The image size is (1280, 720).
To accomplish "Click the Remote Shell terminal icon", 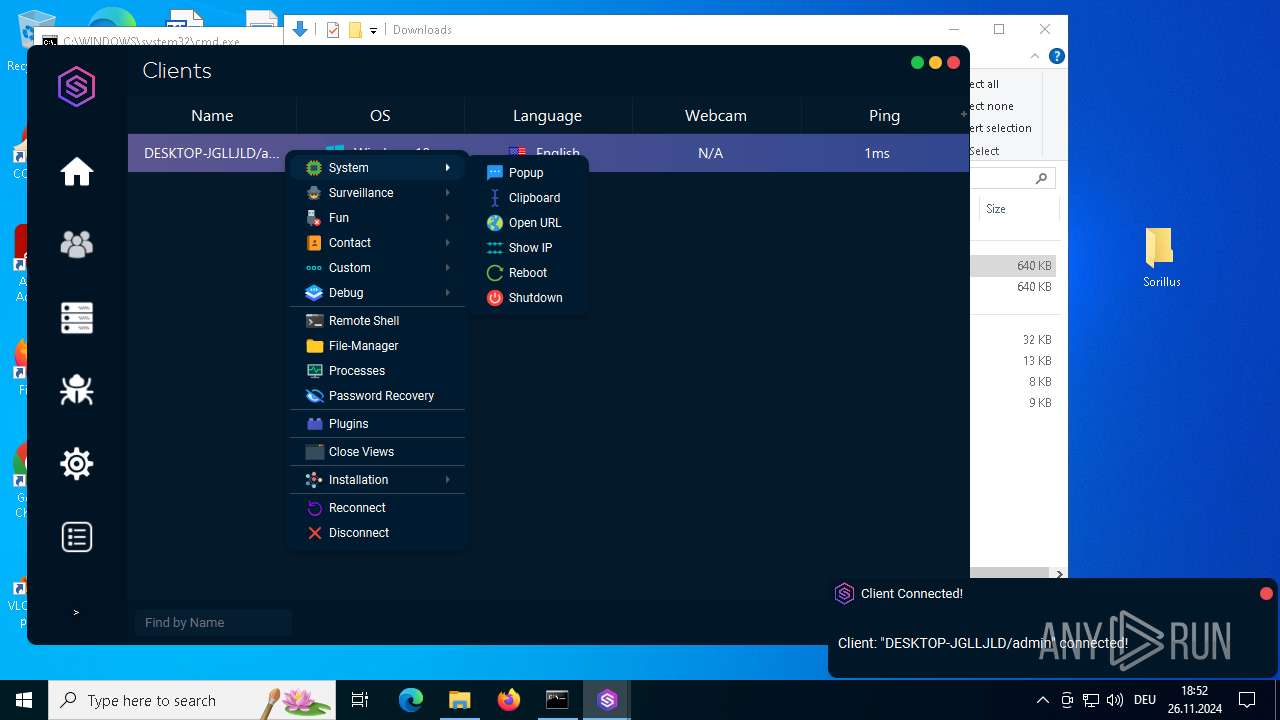I will [314, 321].
